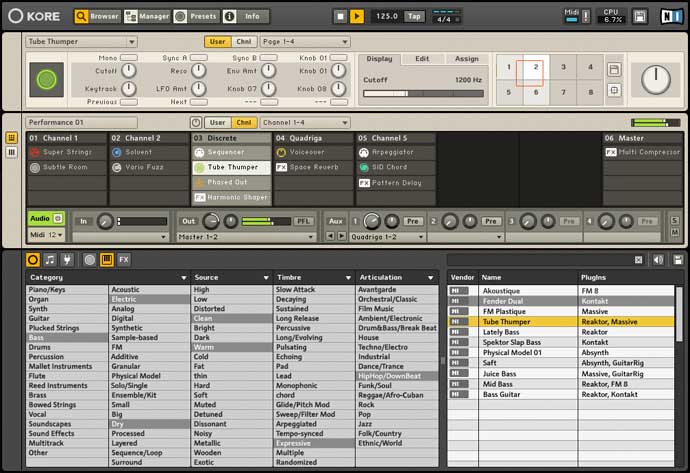This screenshot has height=473, width=690.
Task: Save search with browser floppy disk icon
Action: tap(678, 260)
